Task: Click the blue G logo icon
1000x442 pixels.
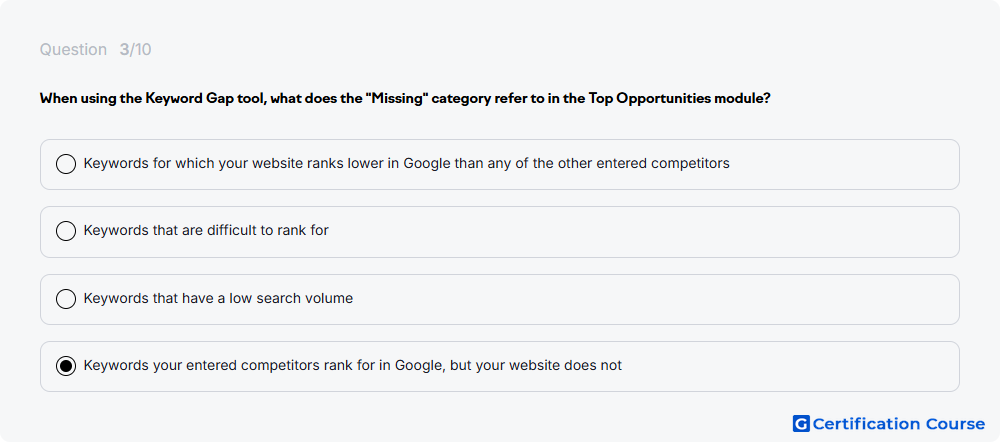Action: coord(801,424)
